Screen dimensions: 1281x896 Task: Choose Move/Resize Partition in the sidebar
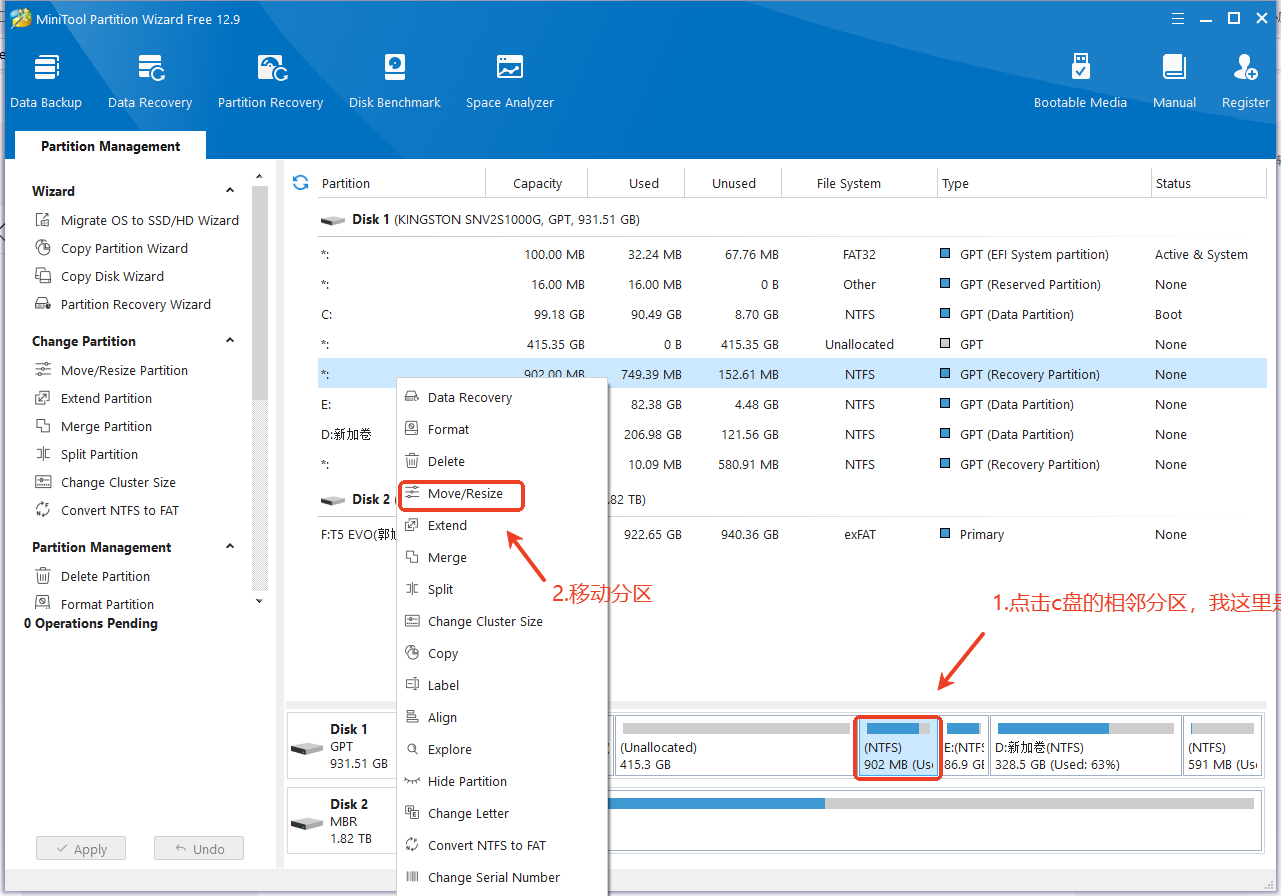click(112, 370)
